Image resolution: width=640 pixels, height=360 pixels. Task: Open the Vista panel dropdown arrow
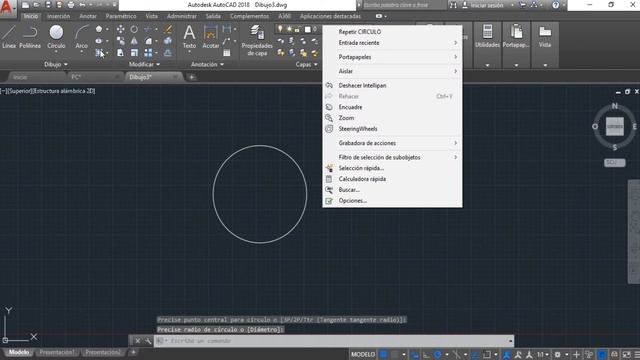545,65
